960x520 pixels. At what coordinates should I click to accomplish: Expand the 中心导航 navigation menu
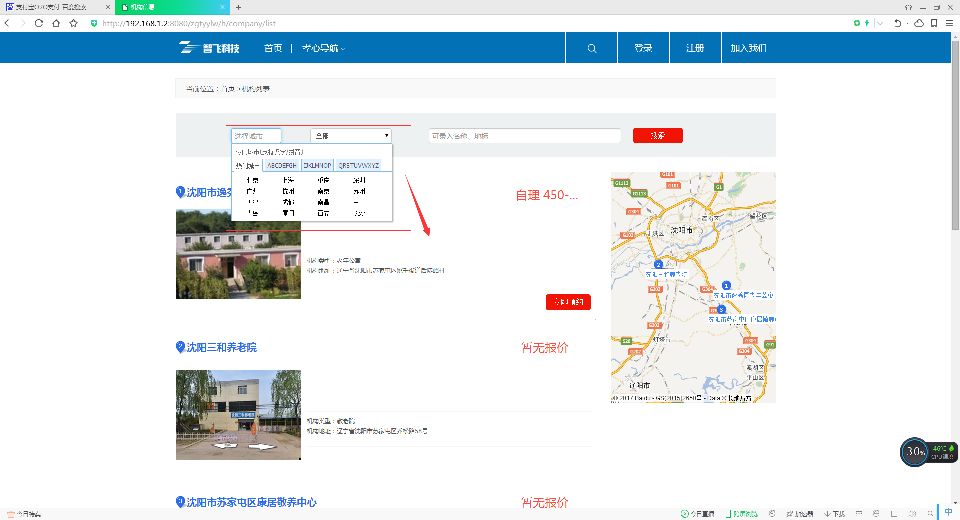(323, 48)
